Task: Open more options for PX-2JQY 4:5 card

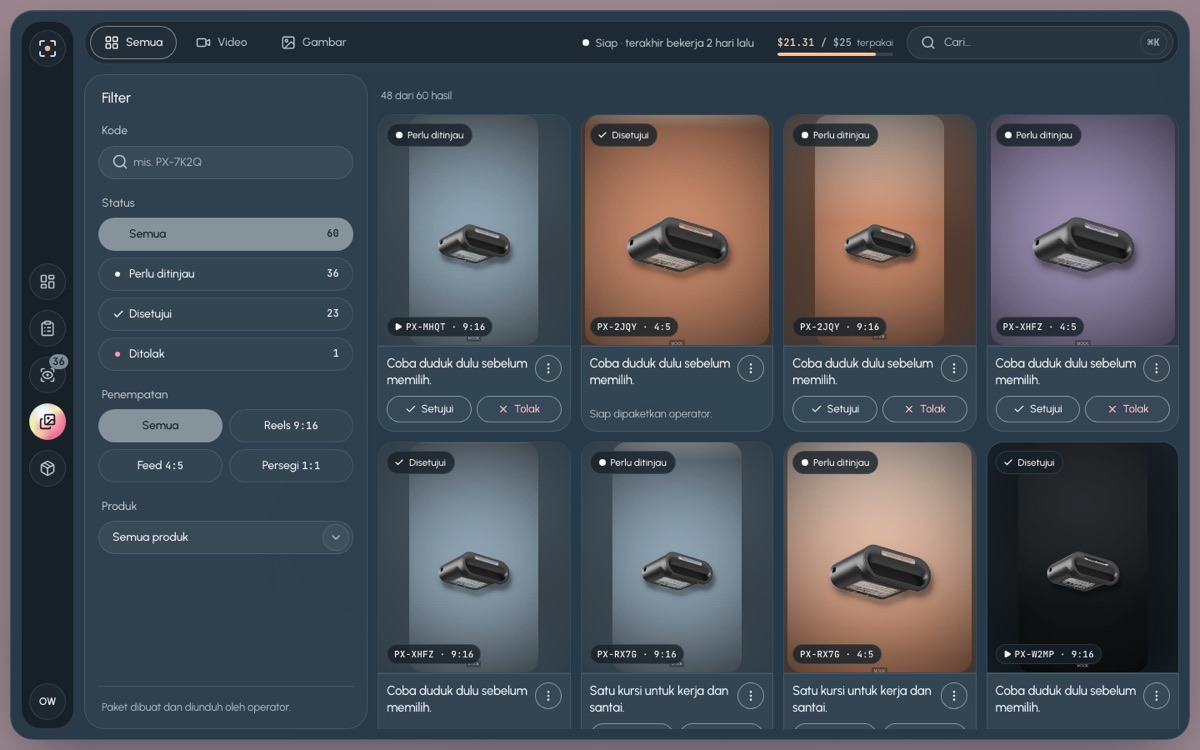Action: pos(751,368)
